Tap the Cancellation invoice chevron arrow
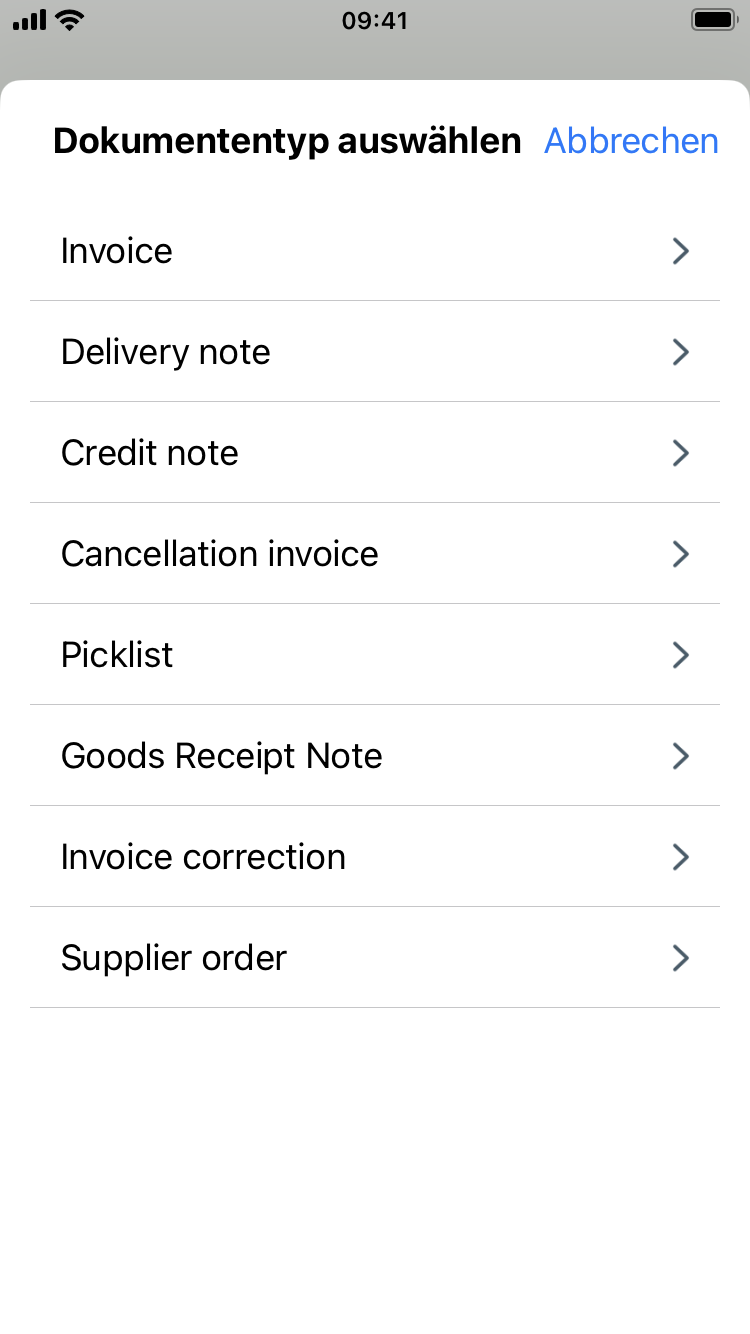 (x=681, y=554)
